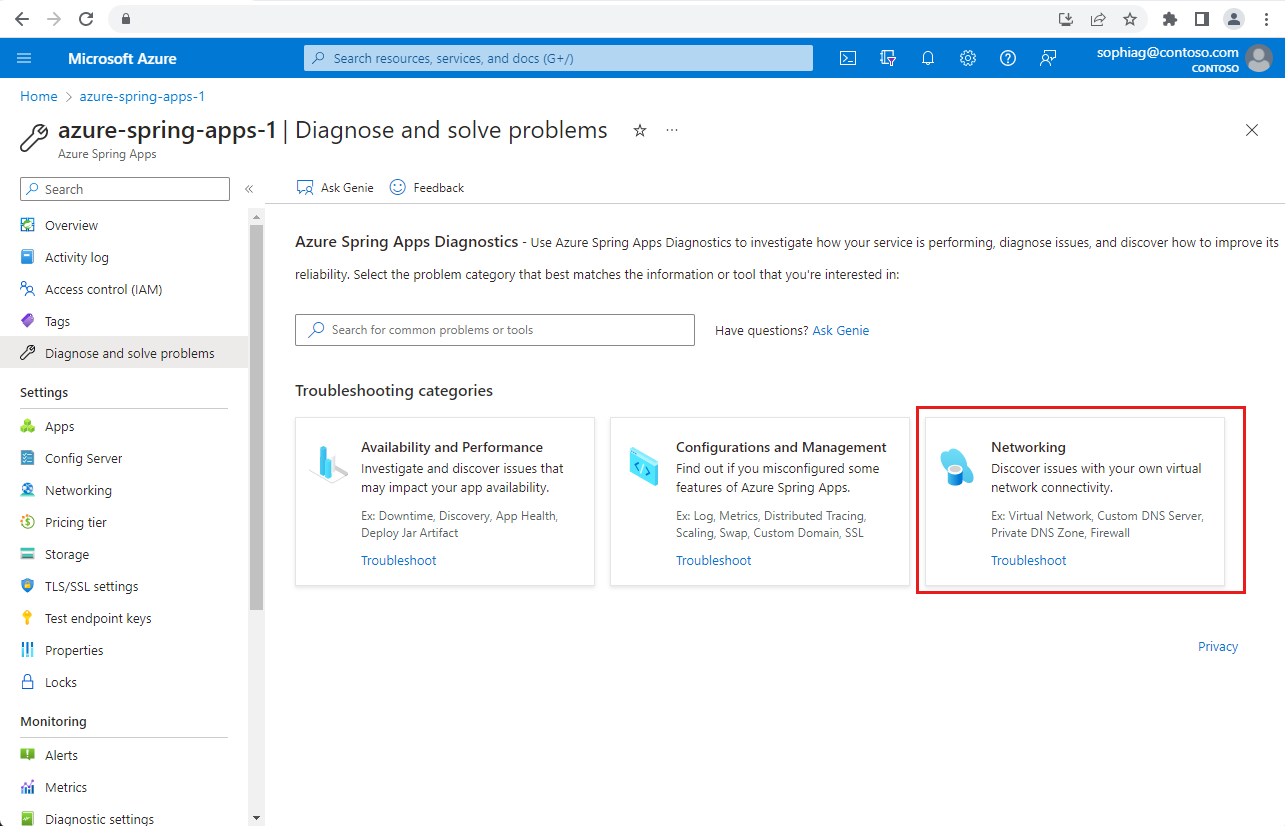Share this page from the address bar
This screenshot has height=826, width=1285.
point(1098,19)
